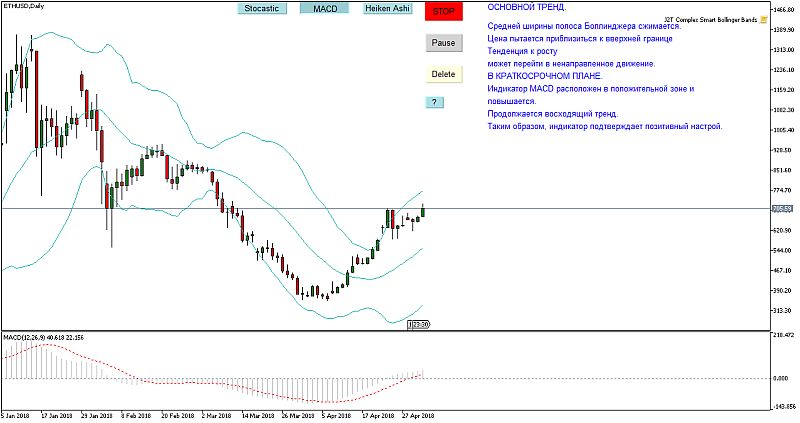
Task: Click the '5 Apr 2018' date label
Action: pos(336,415)
